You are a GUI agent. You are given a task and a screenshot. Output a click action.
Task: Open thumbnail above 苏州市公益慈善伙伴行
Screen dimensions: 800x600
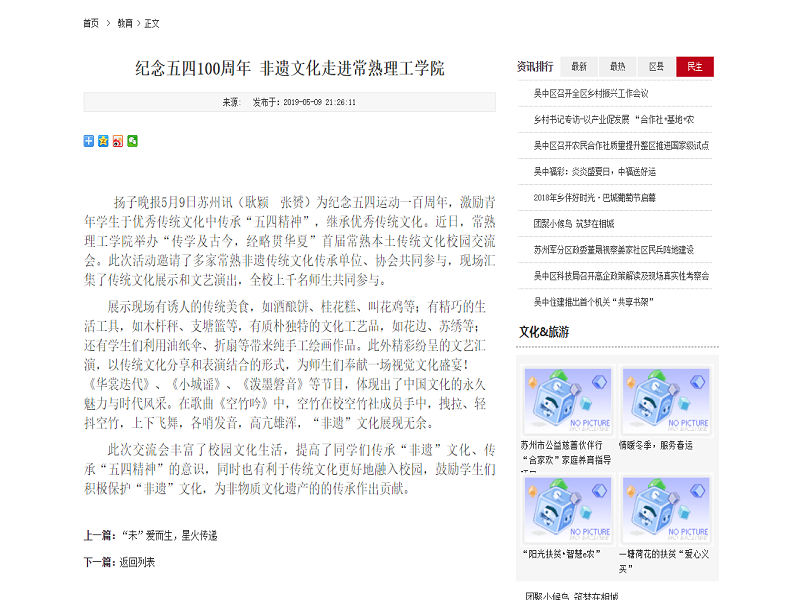point(568,399)
